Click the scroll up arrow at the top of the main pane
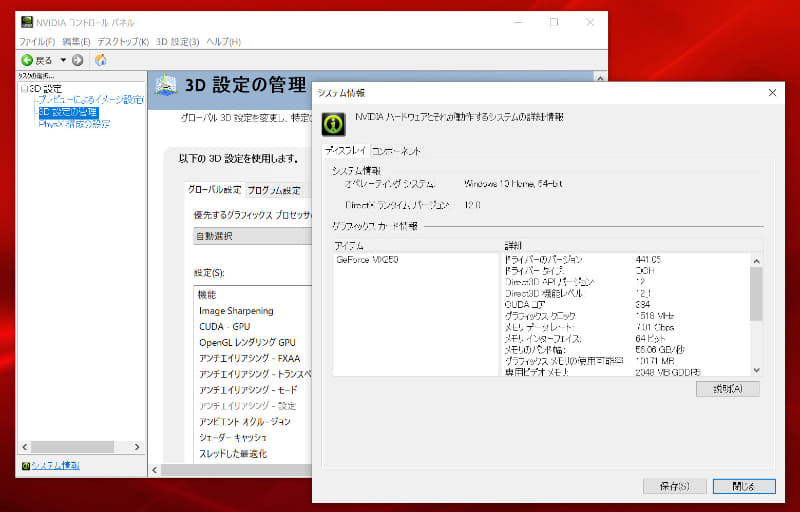The height and width of the screenshot is (512, 800). [x=601, y=78]
